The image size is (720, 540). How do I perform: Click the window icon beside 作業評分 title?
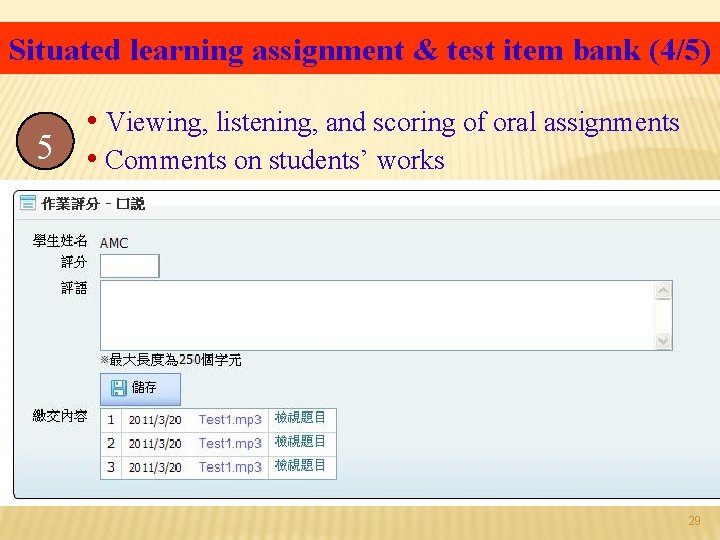[x=28, y=202]
